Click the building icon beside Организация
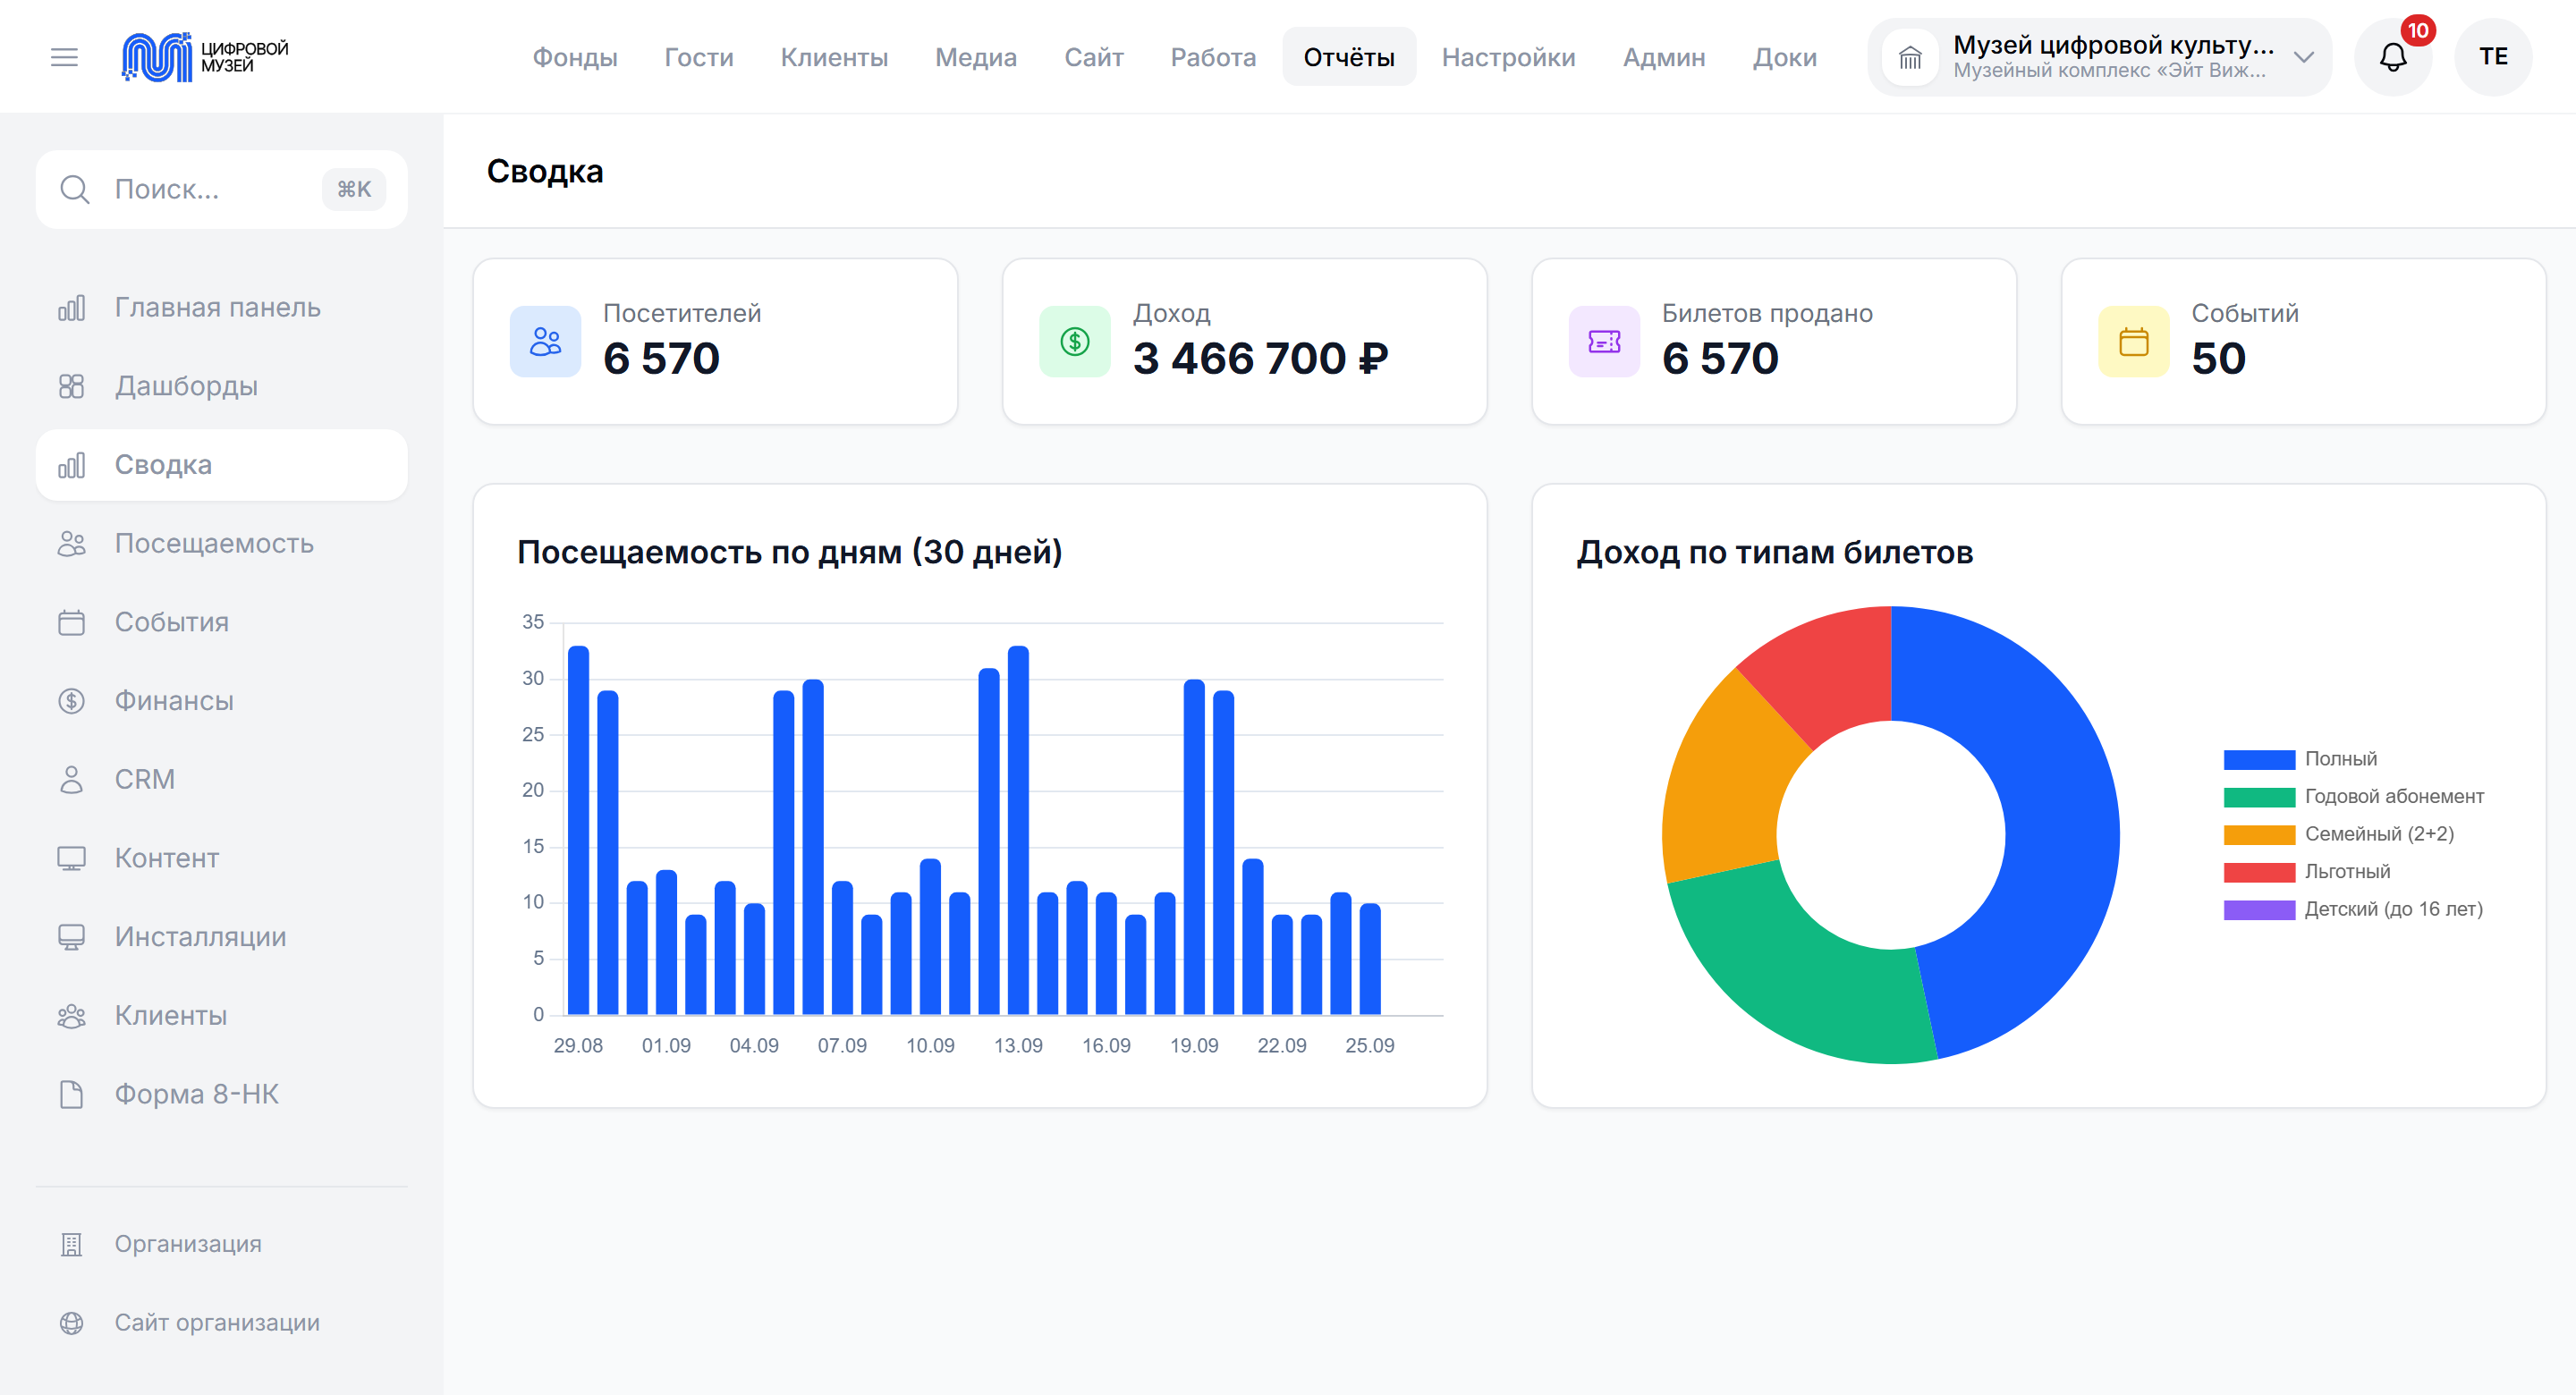2576x1395 pixels. (x=71, y=1244)
